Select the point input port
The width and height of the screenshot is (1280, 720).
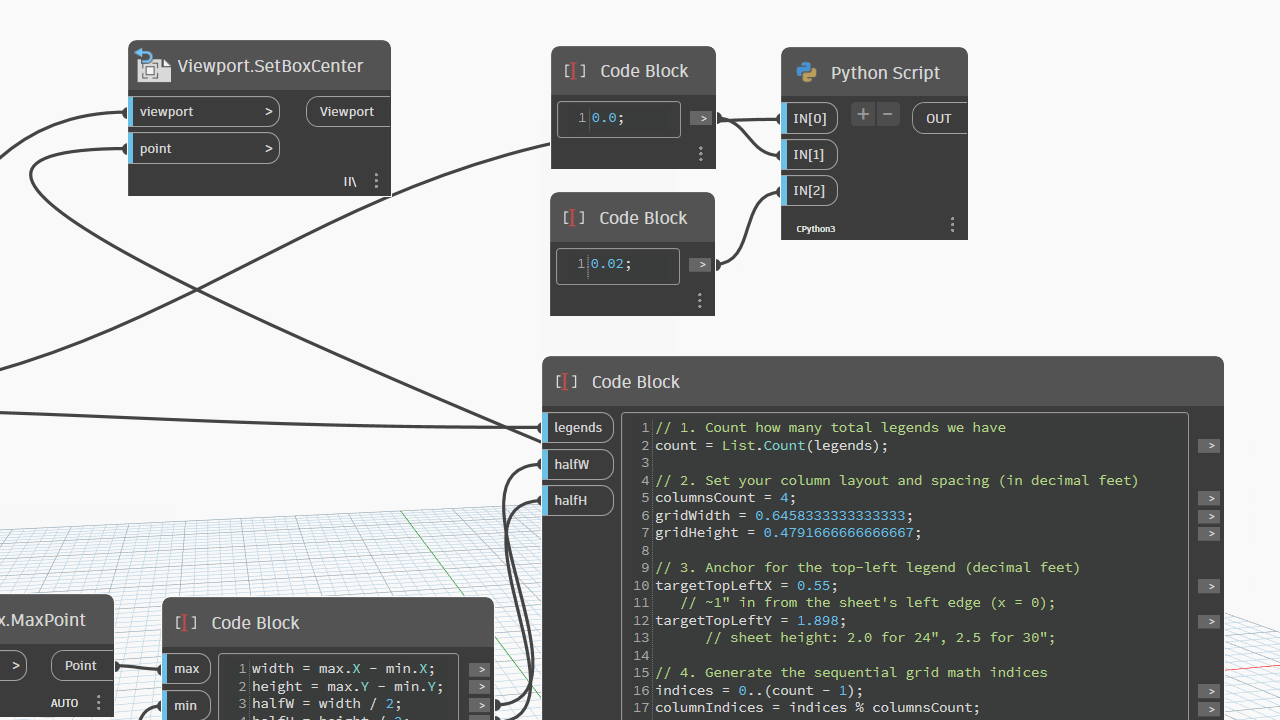tap(204, 149)
